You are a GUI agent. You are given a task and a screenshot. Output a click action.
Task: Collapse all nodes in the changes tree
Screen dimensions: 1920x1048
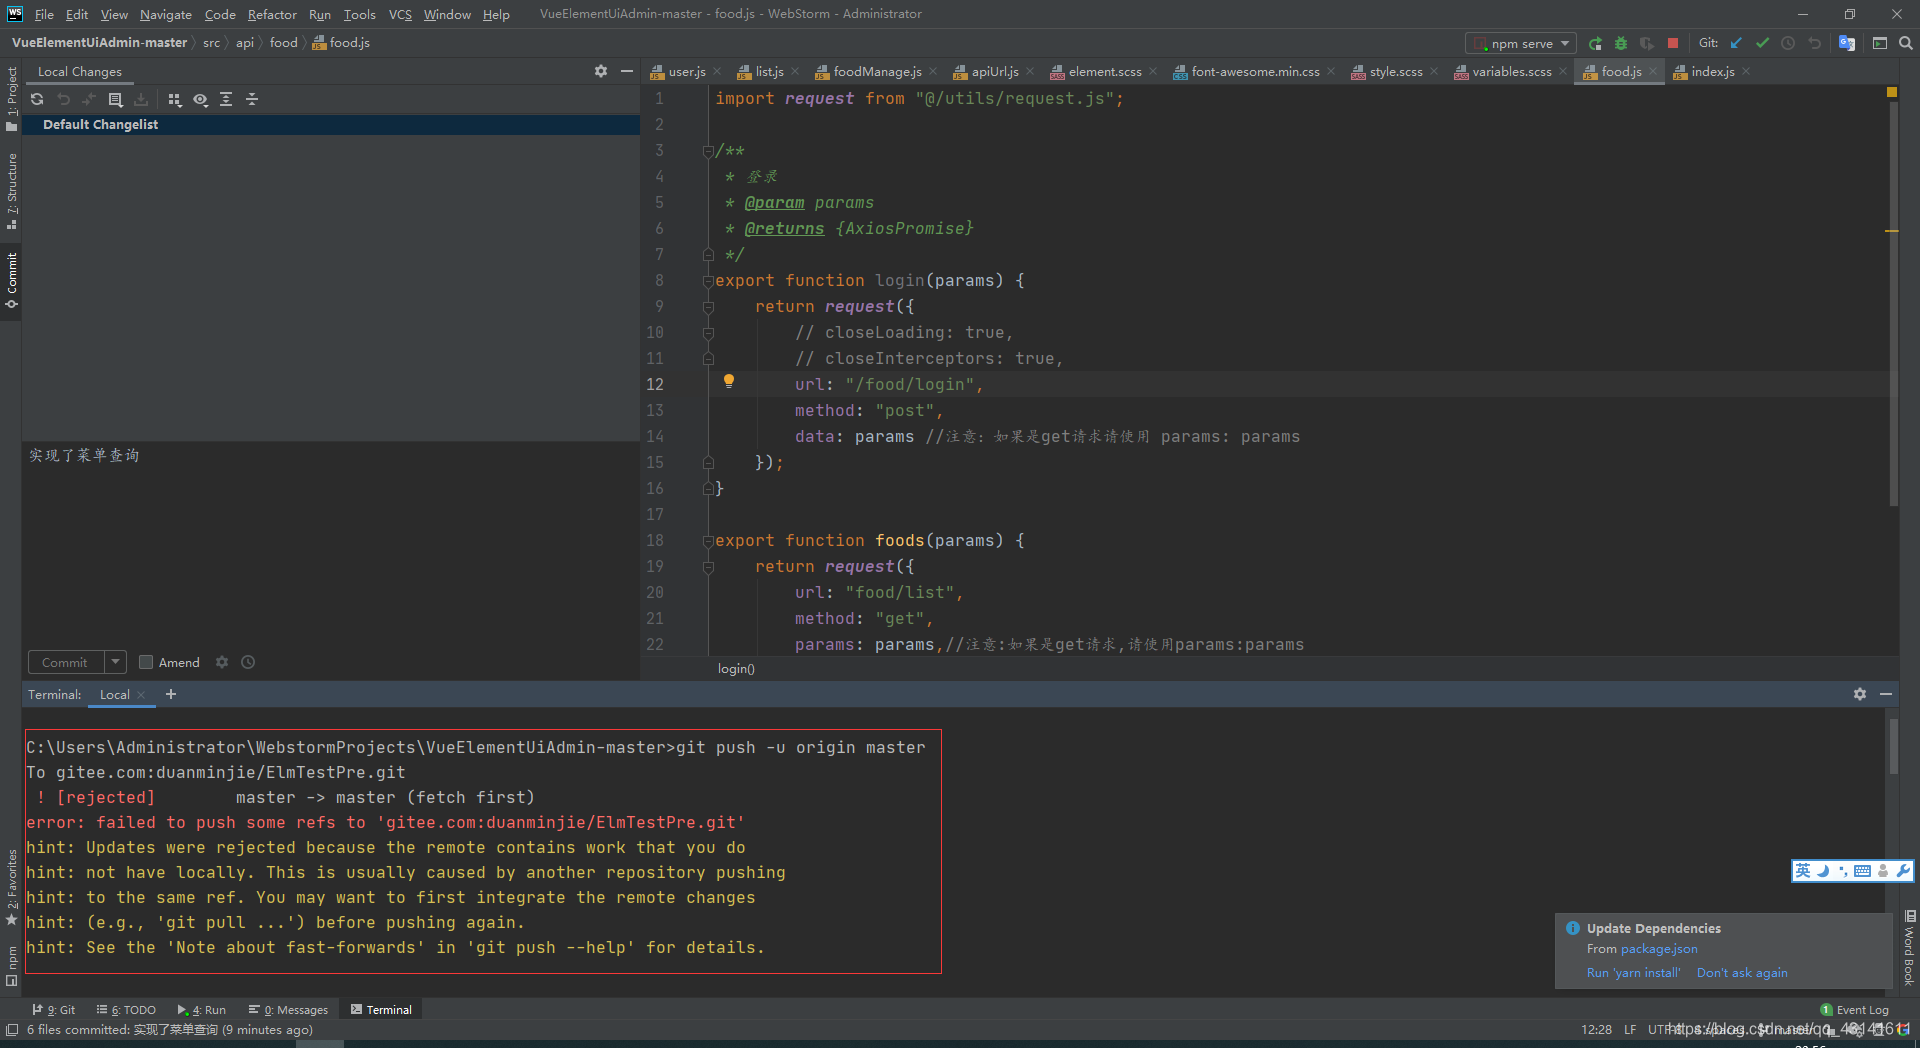[x=252, y=99]
